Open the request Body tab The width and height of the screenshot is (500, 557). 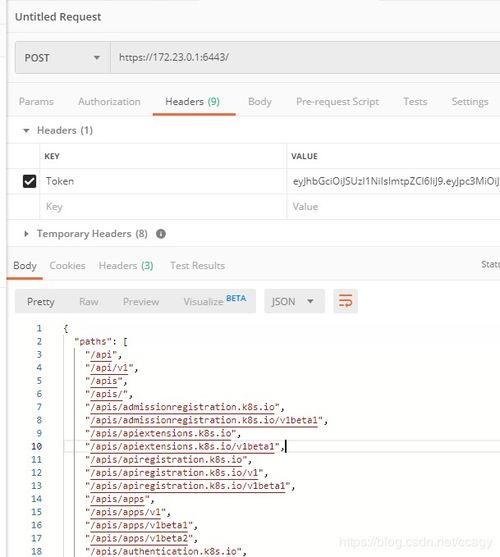260,102
